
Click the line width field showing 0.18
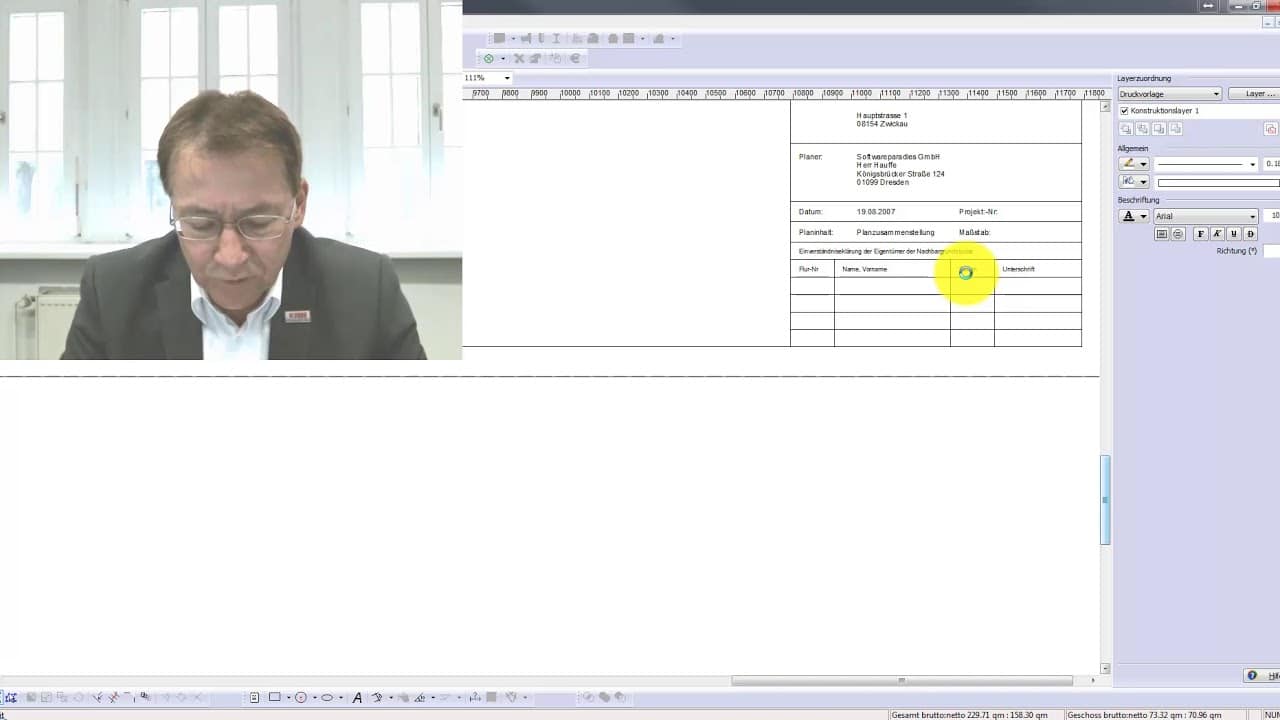pos(1272,164)
